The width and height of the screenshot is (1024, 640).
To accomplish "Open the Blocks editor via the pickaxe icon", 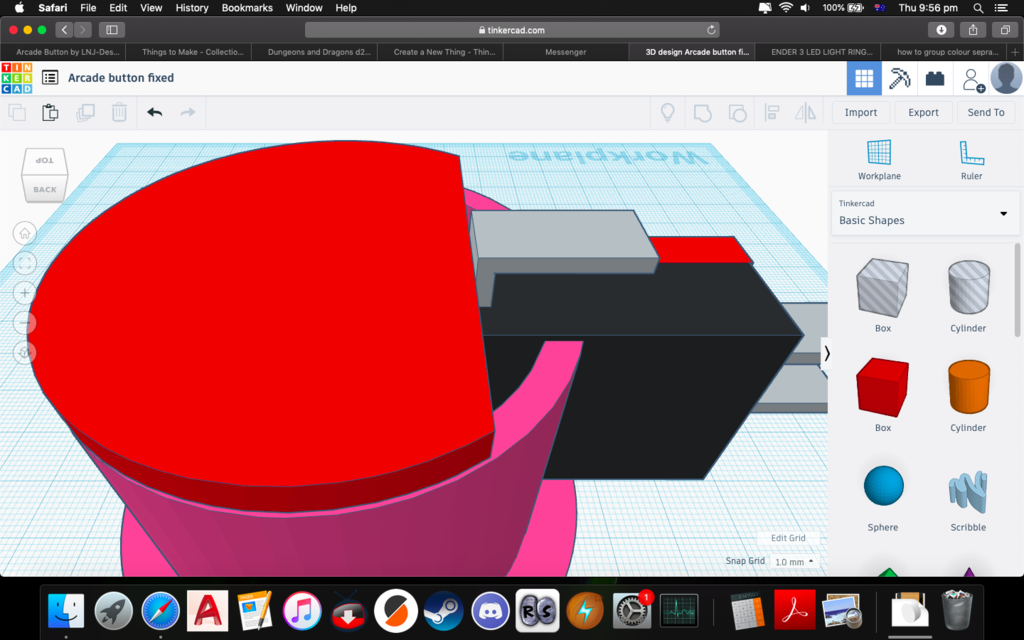I will click(899, 78).
